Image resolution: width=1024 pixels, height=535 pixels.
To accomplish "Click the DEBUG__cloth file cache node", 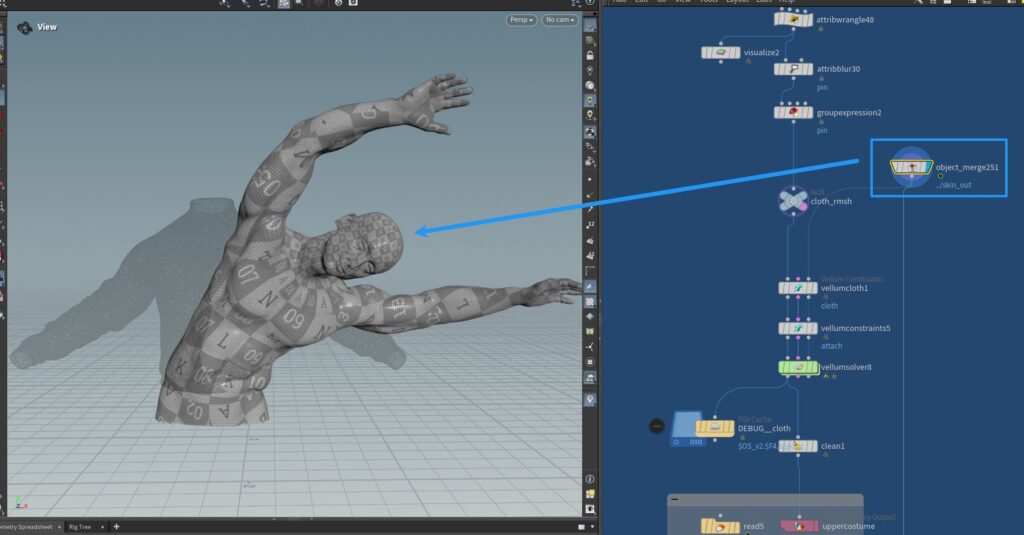I will (714, 428).
